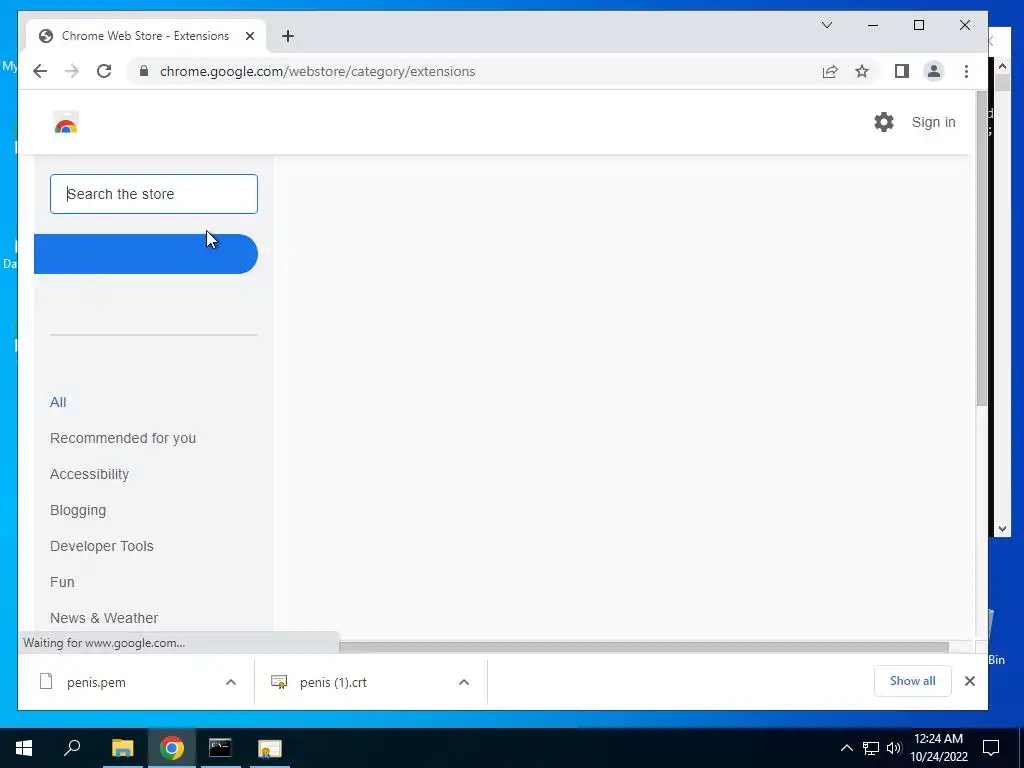Screen dimensions: 1024x768
Task: Choose the Accessibility category
Action: click(89, 474)
